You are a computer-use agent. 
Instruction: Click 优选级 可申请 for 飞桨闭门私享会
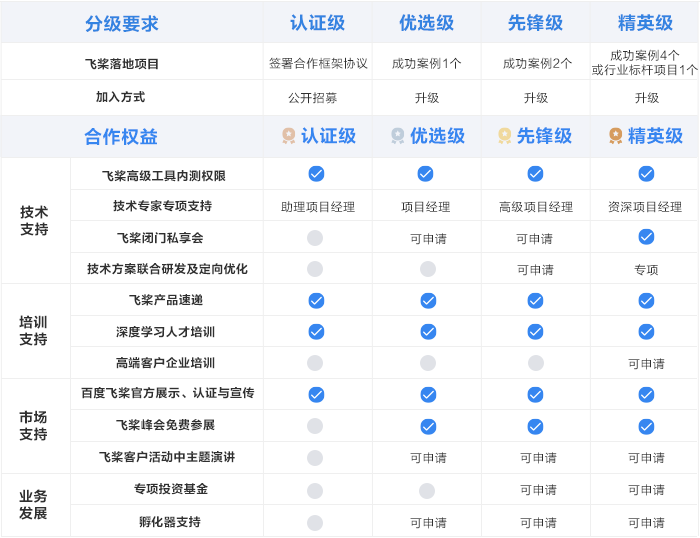pyautogui.click(x=428, y=239)
